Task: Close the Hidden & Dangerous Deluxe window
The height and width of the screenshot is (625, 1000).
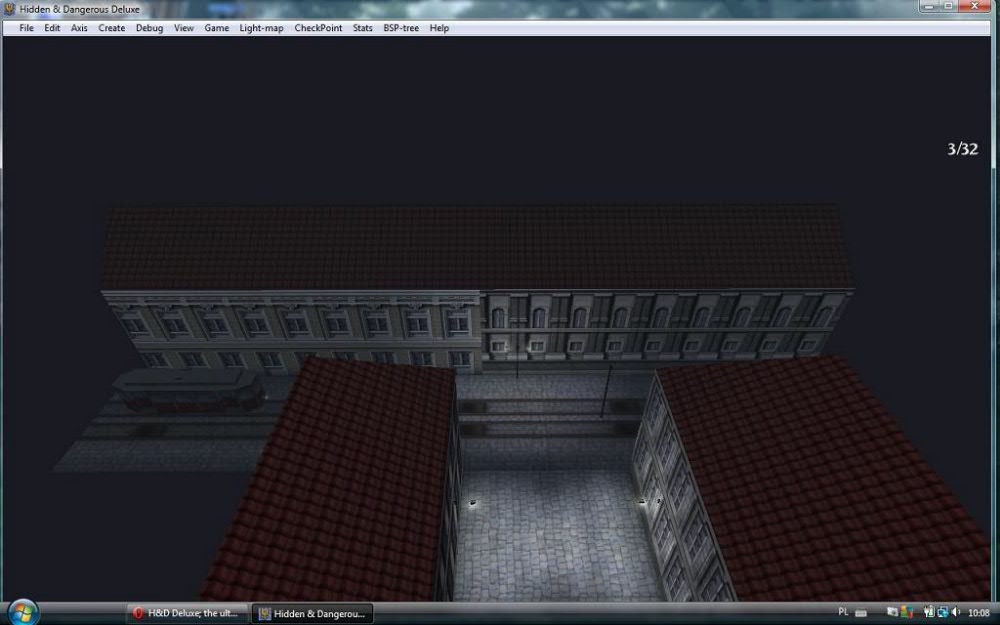Action: point(974,6)
